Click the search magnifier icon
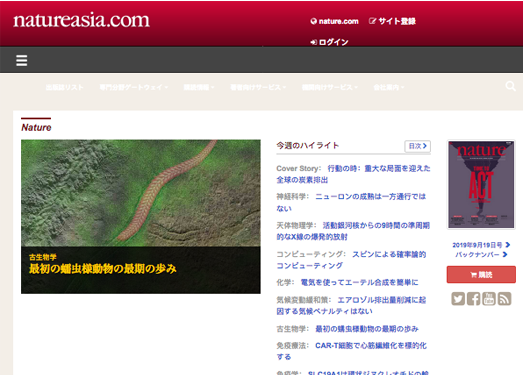 (510, 86)
